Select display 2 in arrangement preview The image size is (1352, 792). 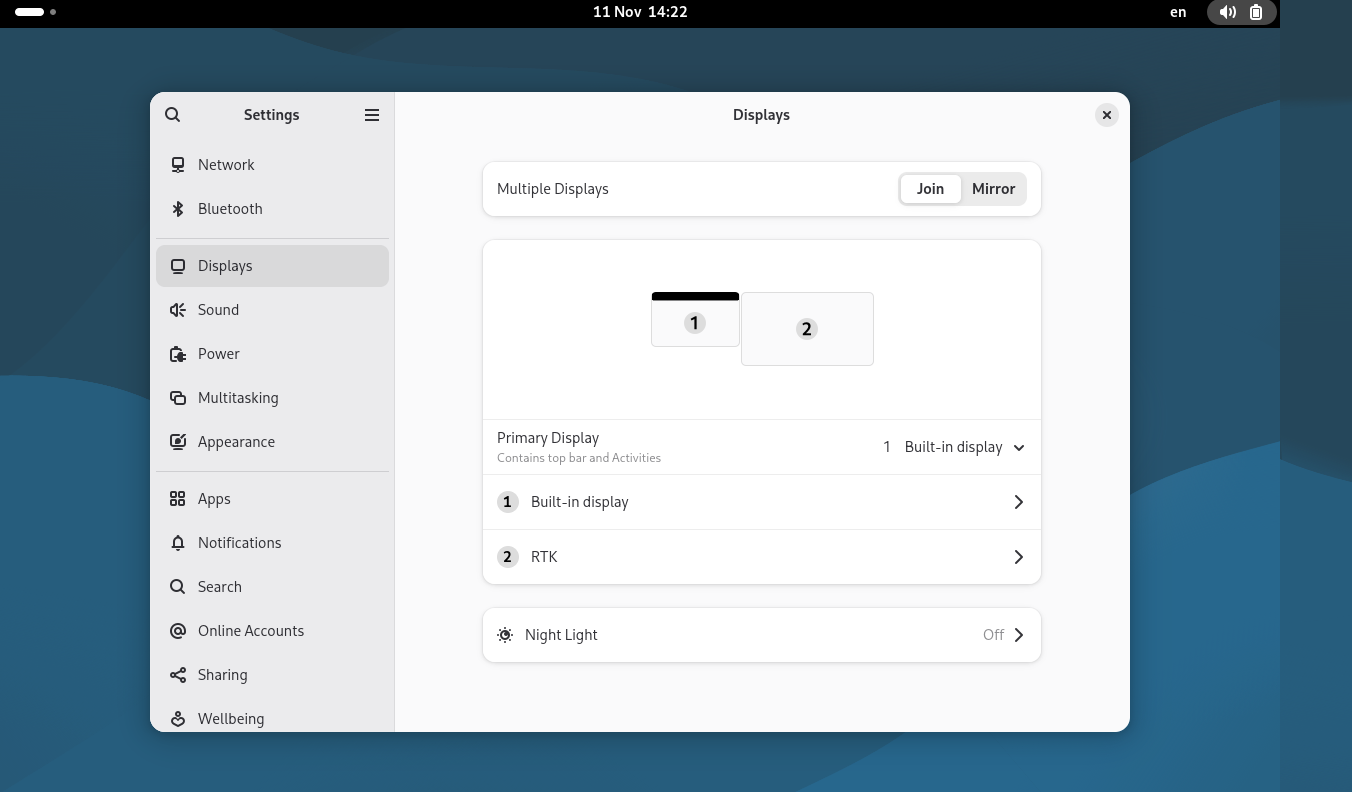coord(807,329)
